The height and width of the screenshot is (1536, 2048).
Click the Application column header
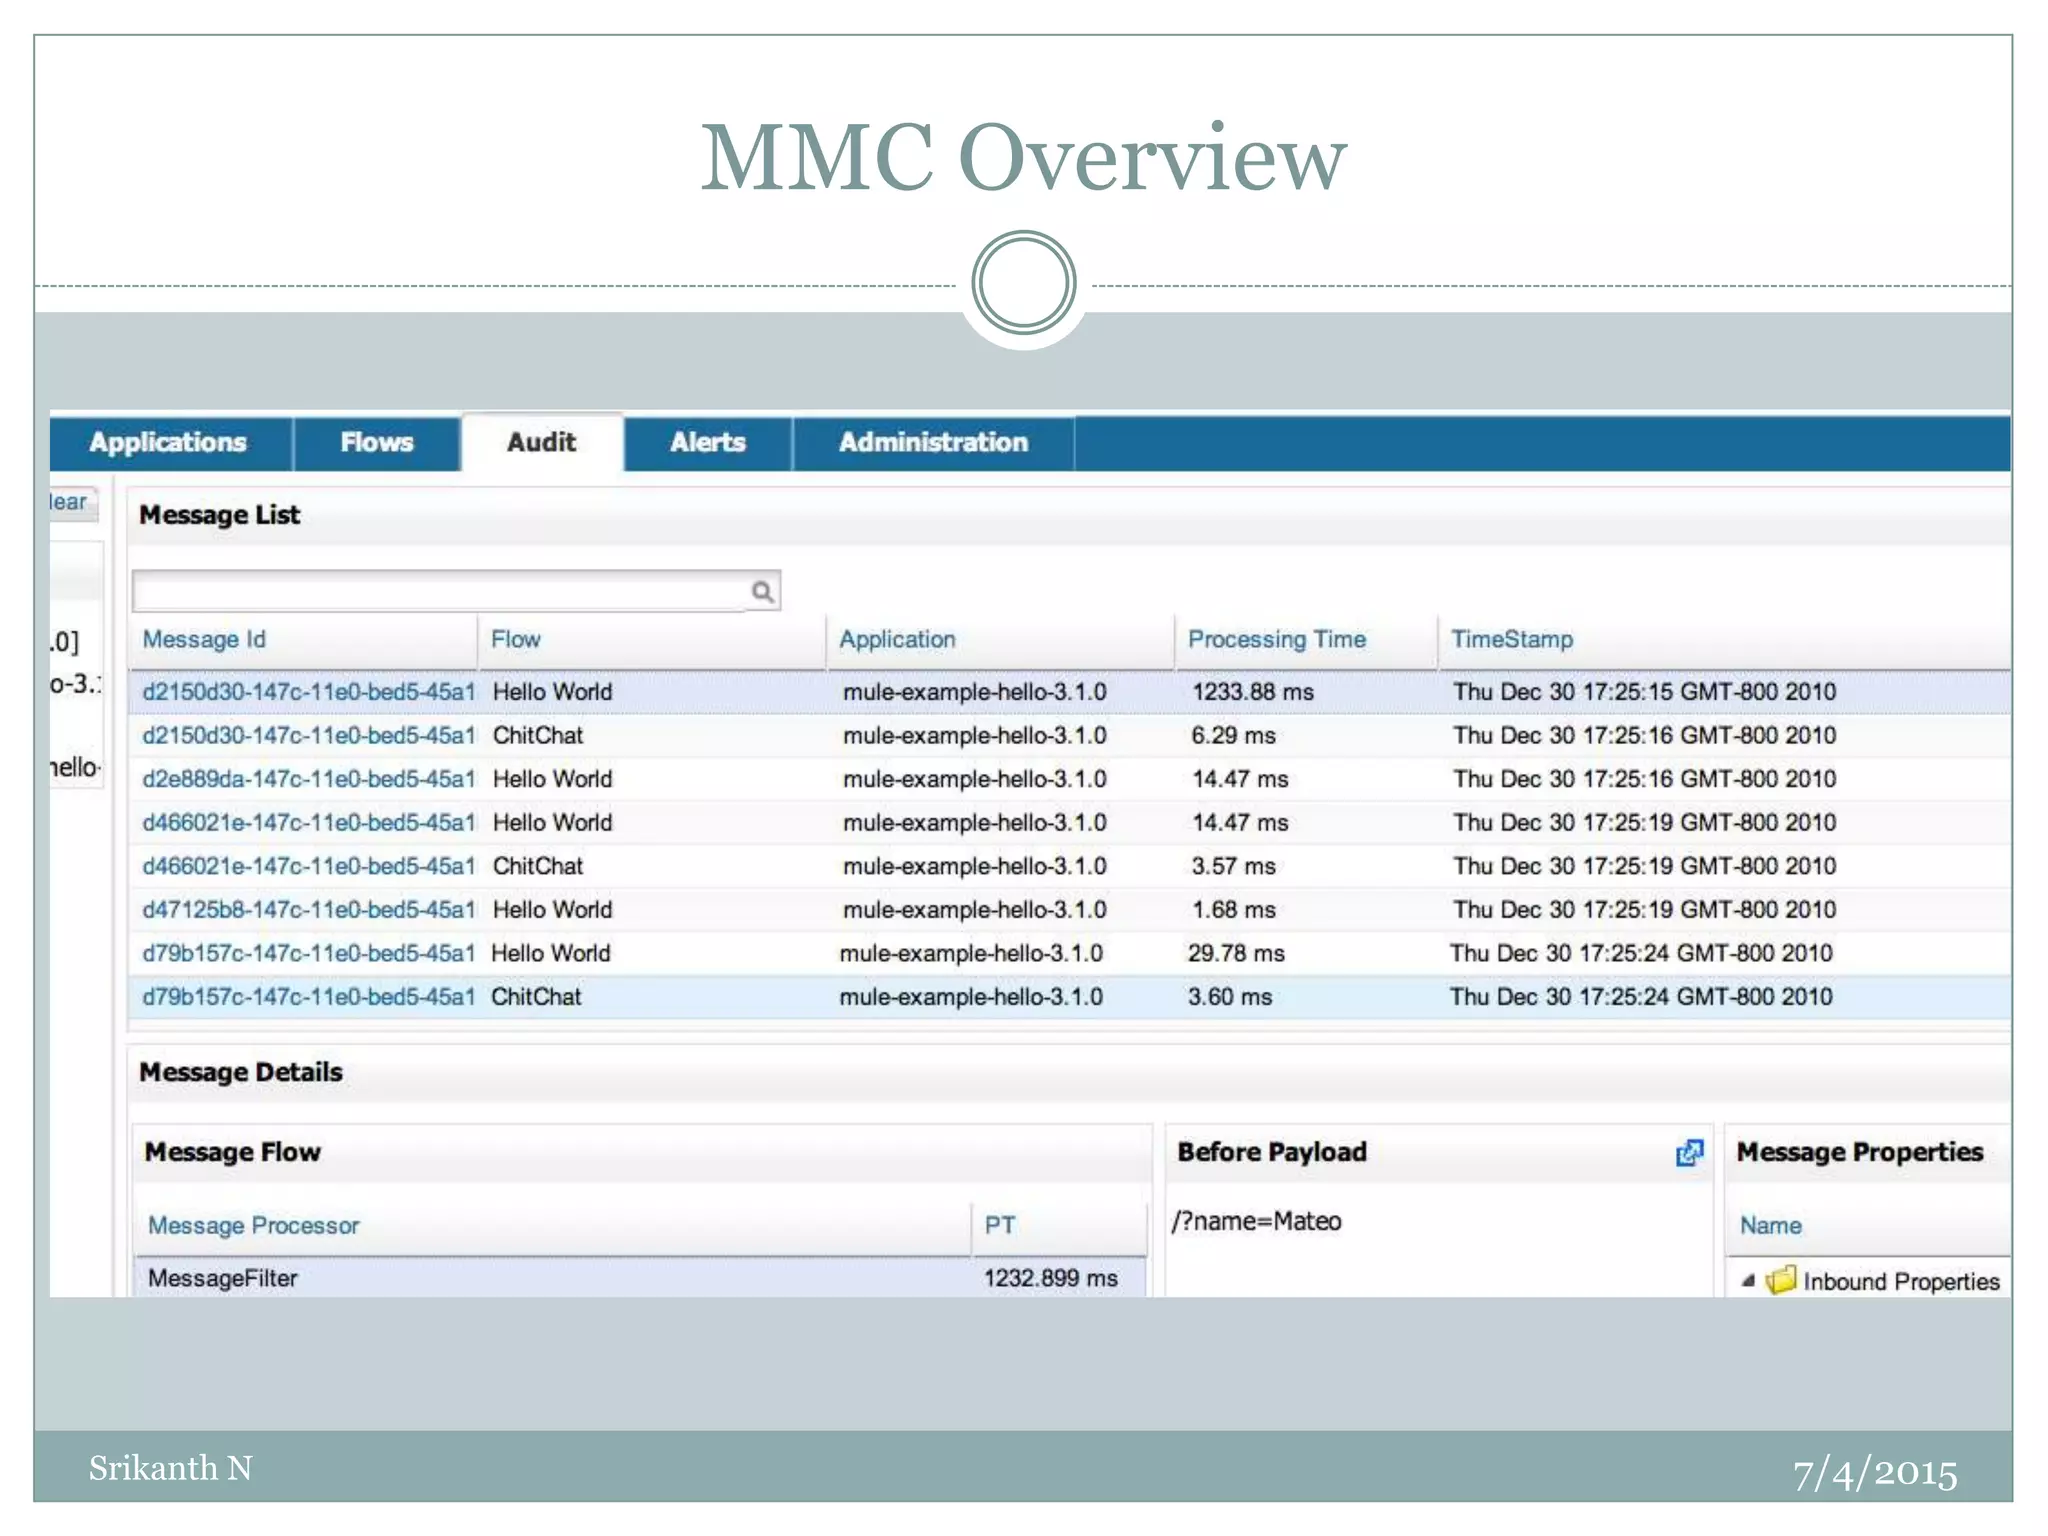(897, 640)
